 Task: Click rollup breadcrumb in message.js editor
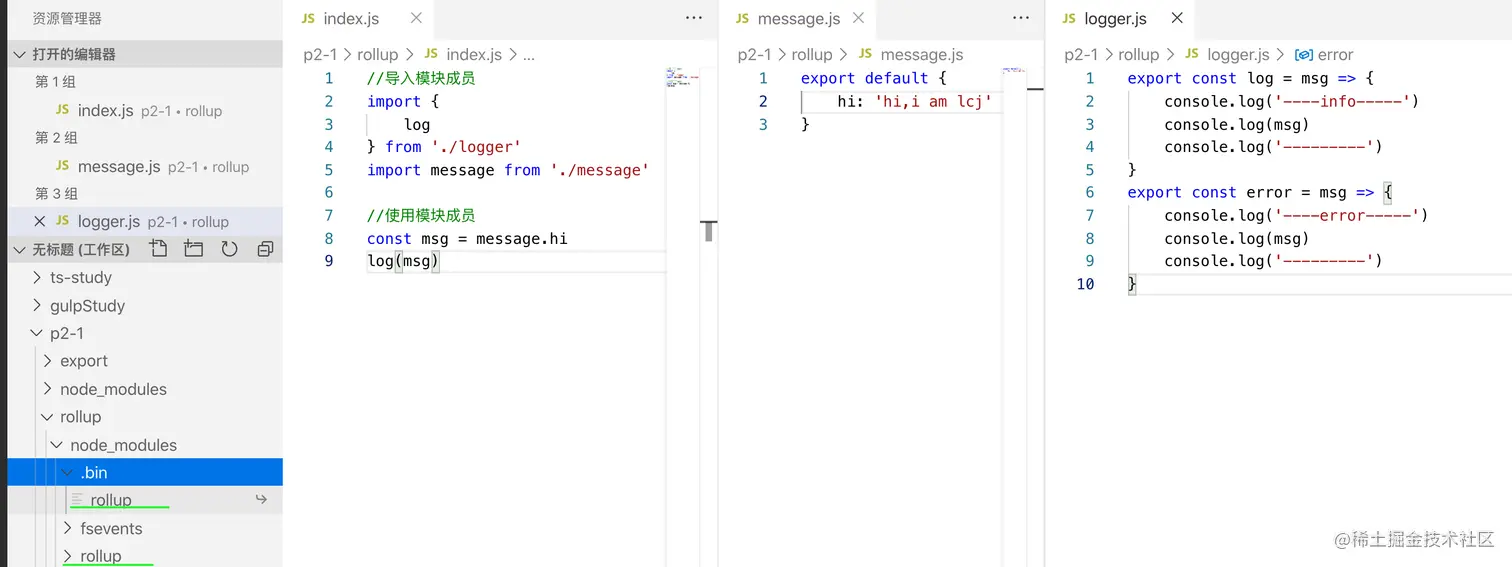tap(812, 55)
